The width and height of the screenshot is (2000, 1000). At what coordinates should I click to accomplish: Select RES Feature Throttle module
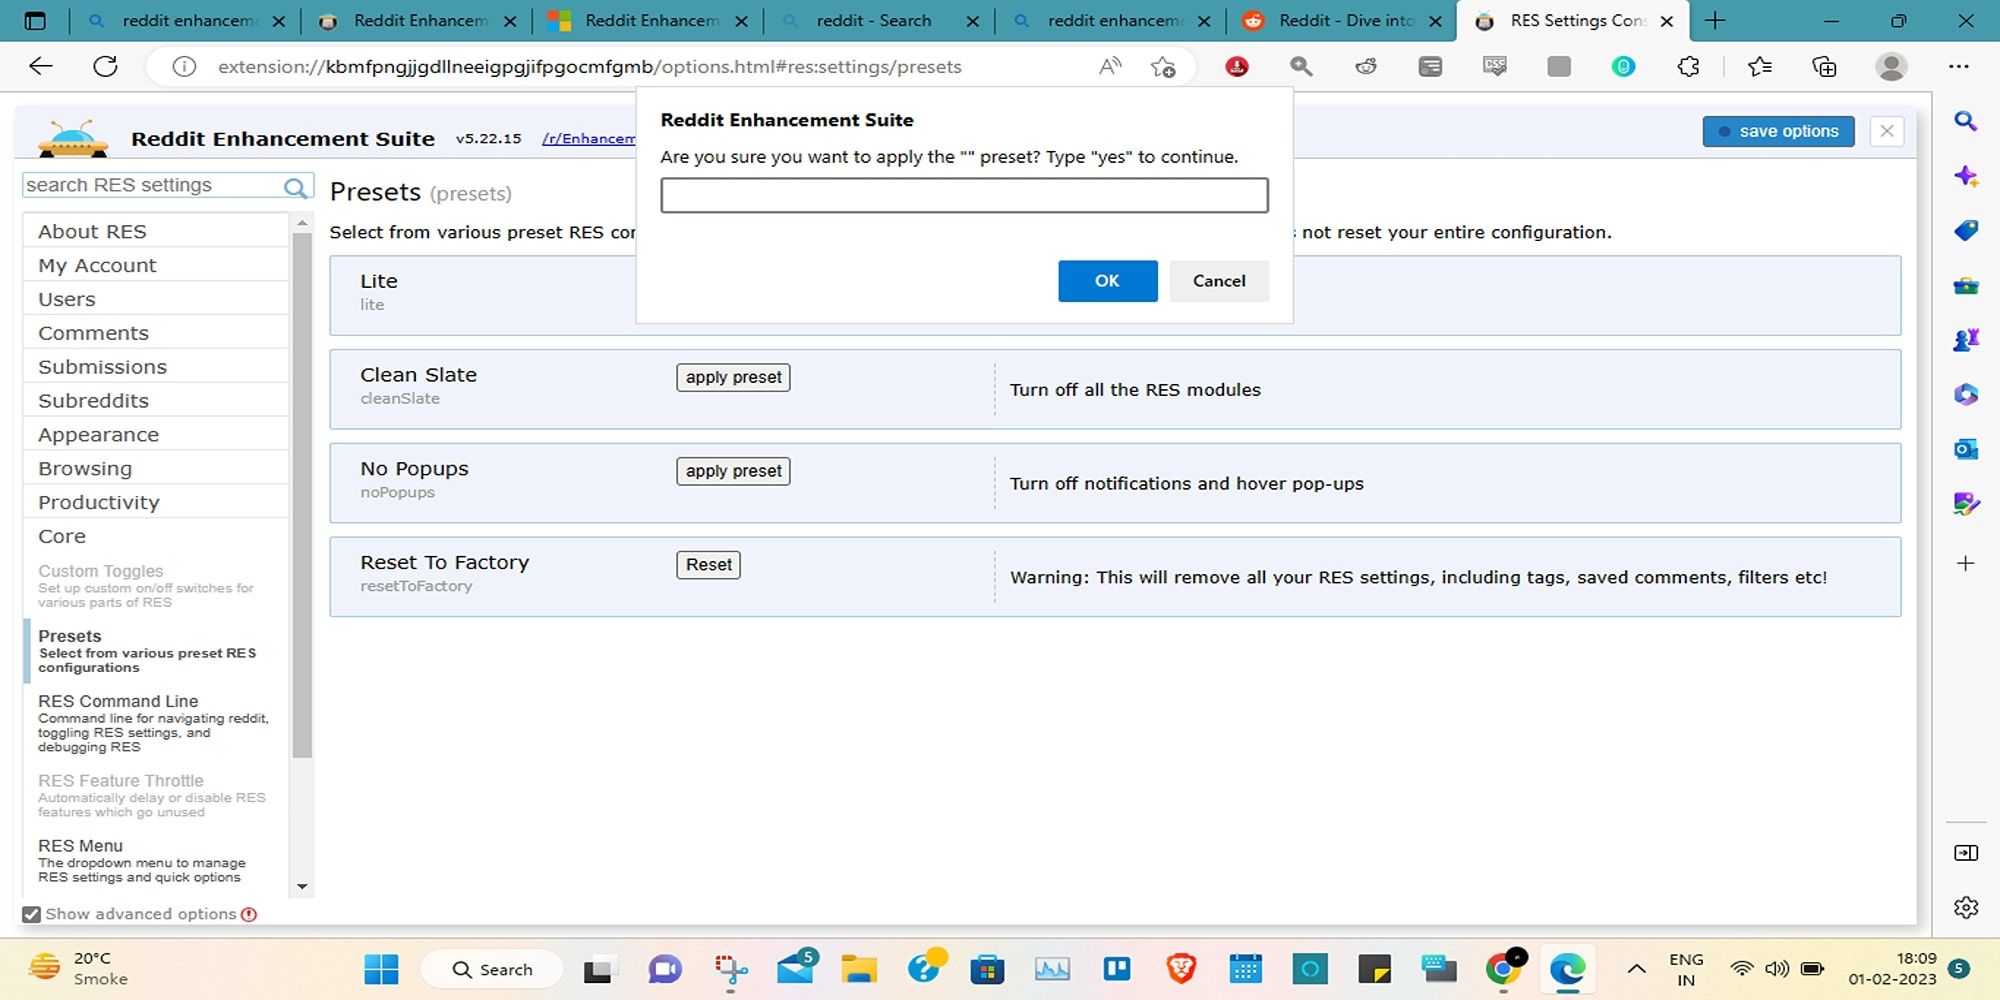(x=155, y=796)
